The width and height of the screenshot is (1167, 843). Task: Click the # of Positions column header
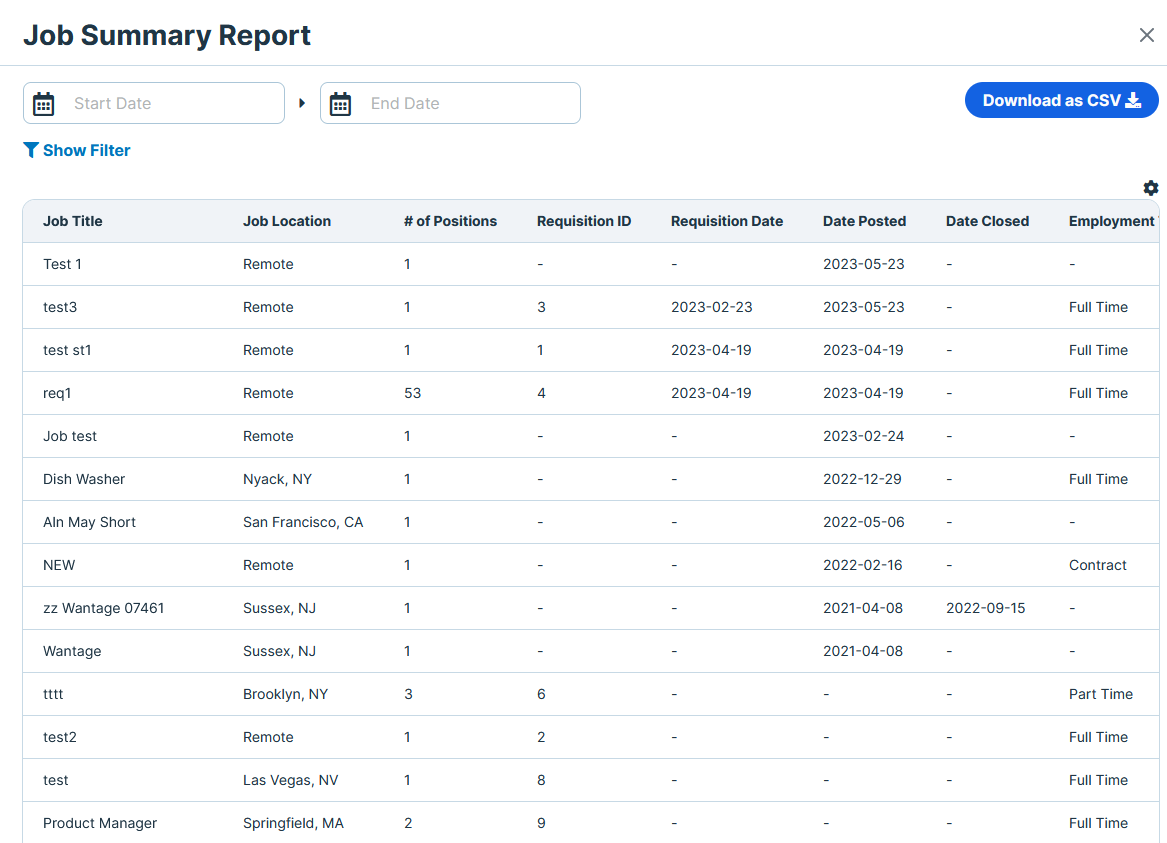450,221
